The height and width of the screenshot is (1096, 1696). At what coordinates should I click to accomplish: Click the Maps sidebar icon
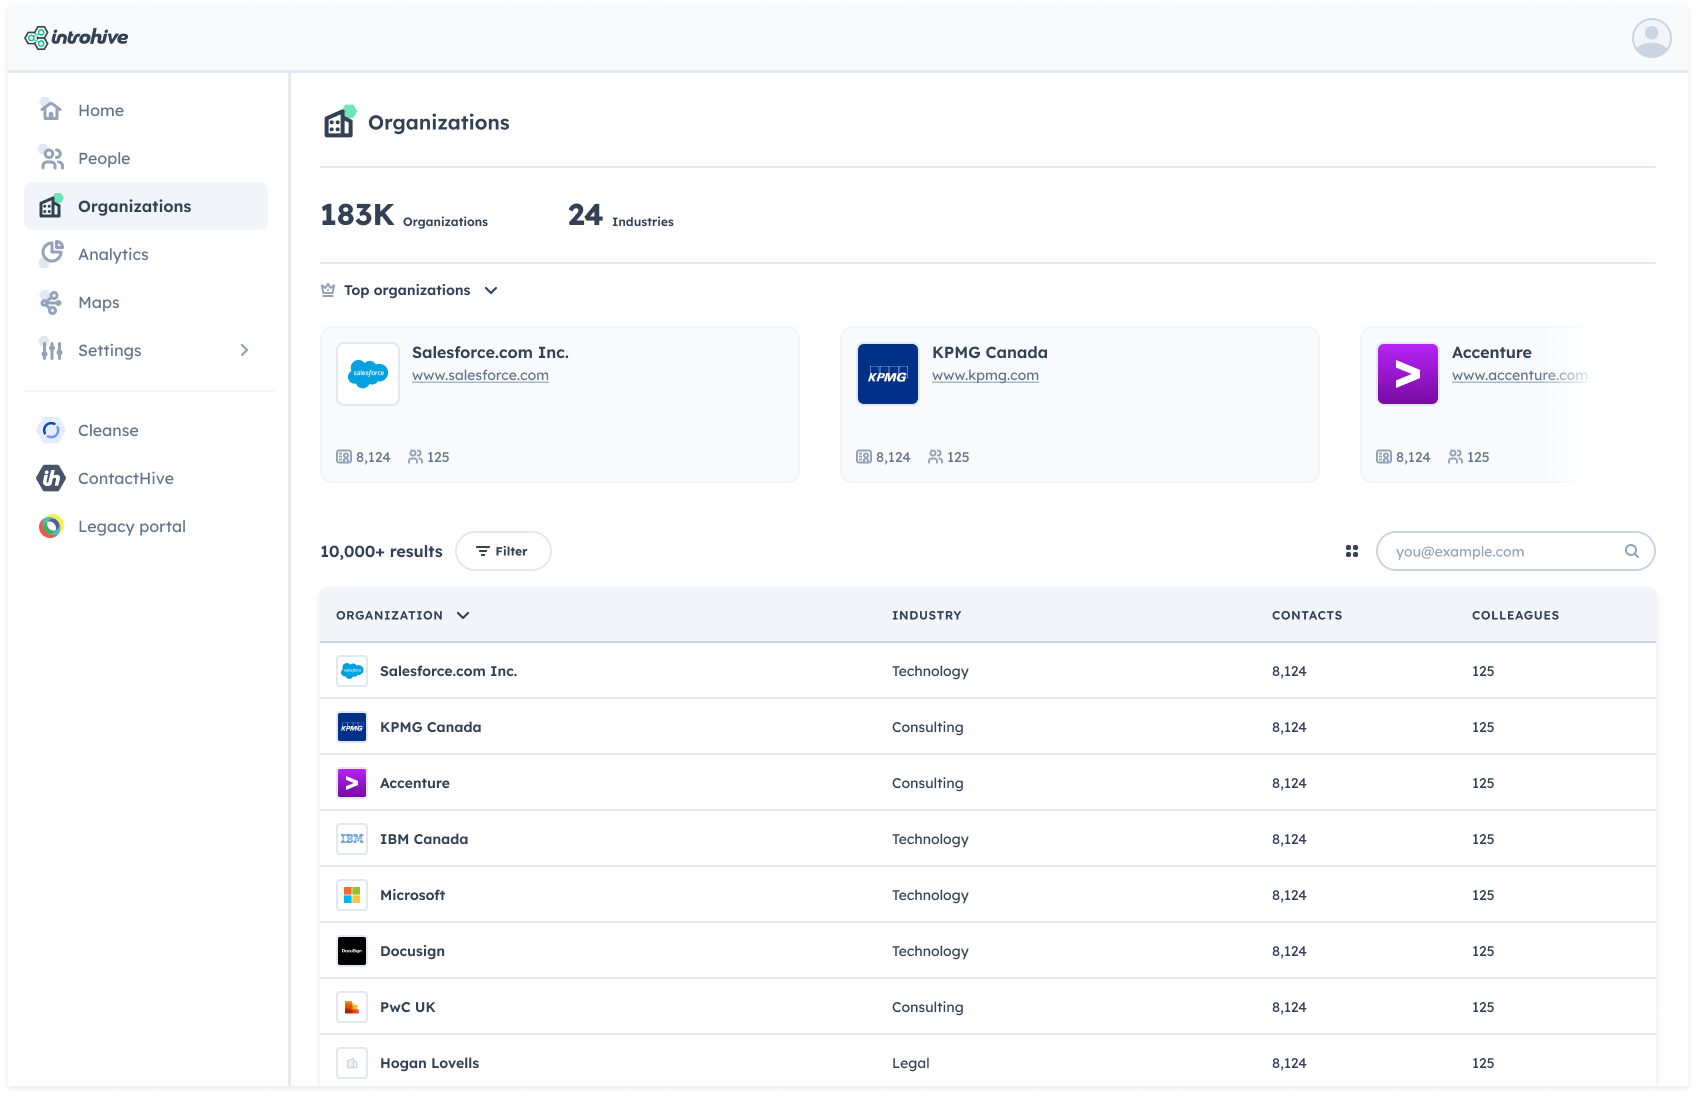pos(51,302)
